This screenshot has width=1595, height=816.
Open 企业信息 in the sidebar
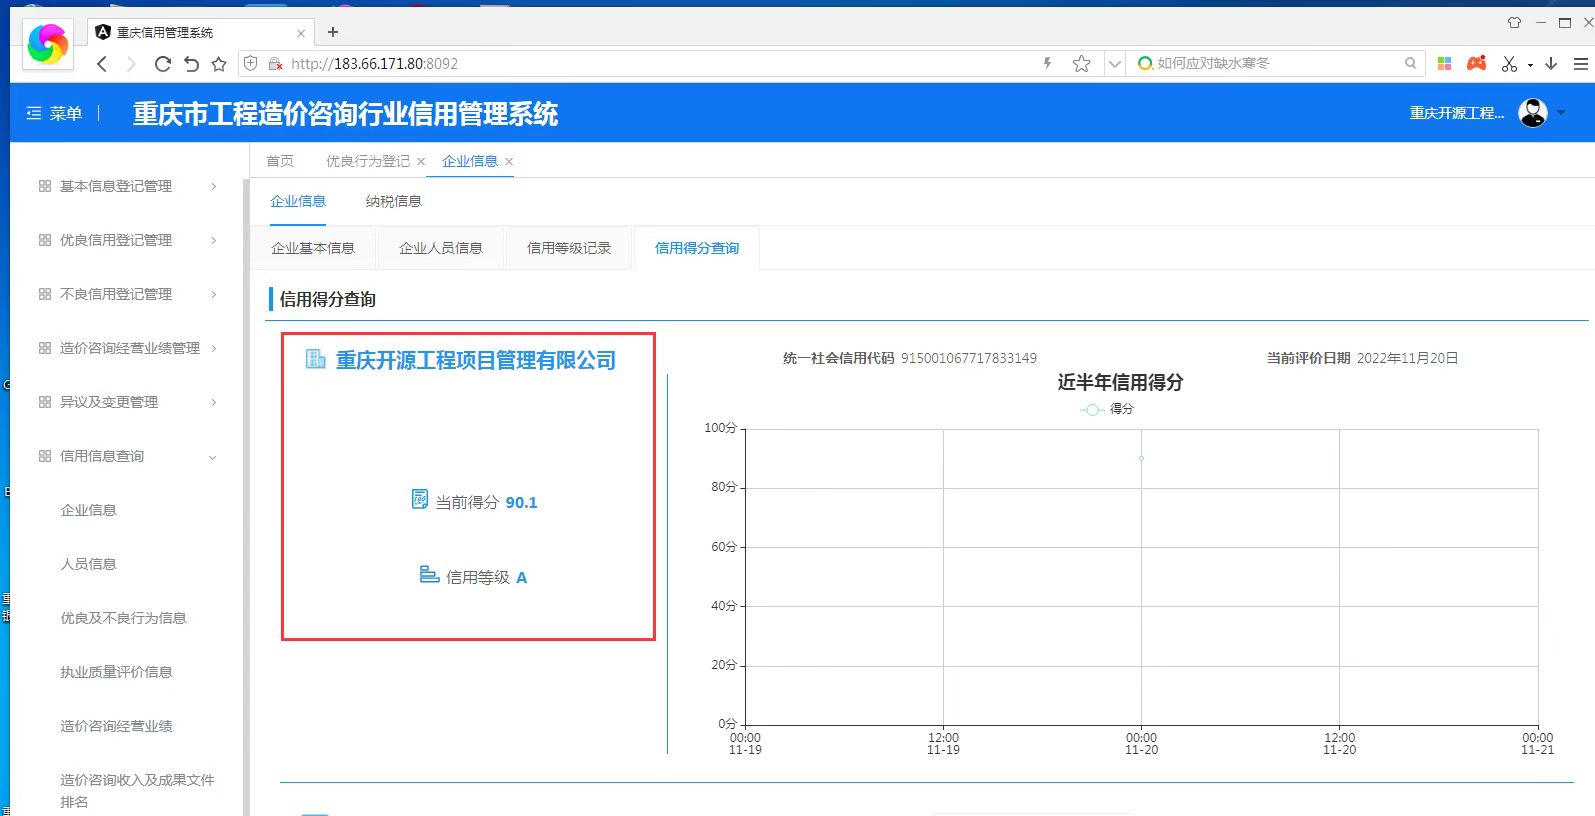88,510
